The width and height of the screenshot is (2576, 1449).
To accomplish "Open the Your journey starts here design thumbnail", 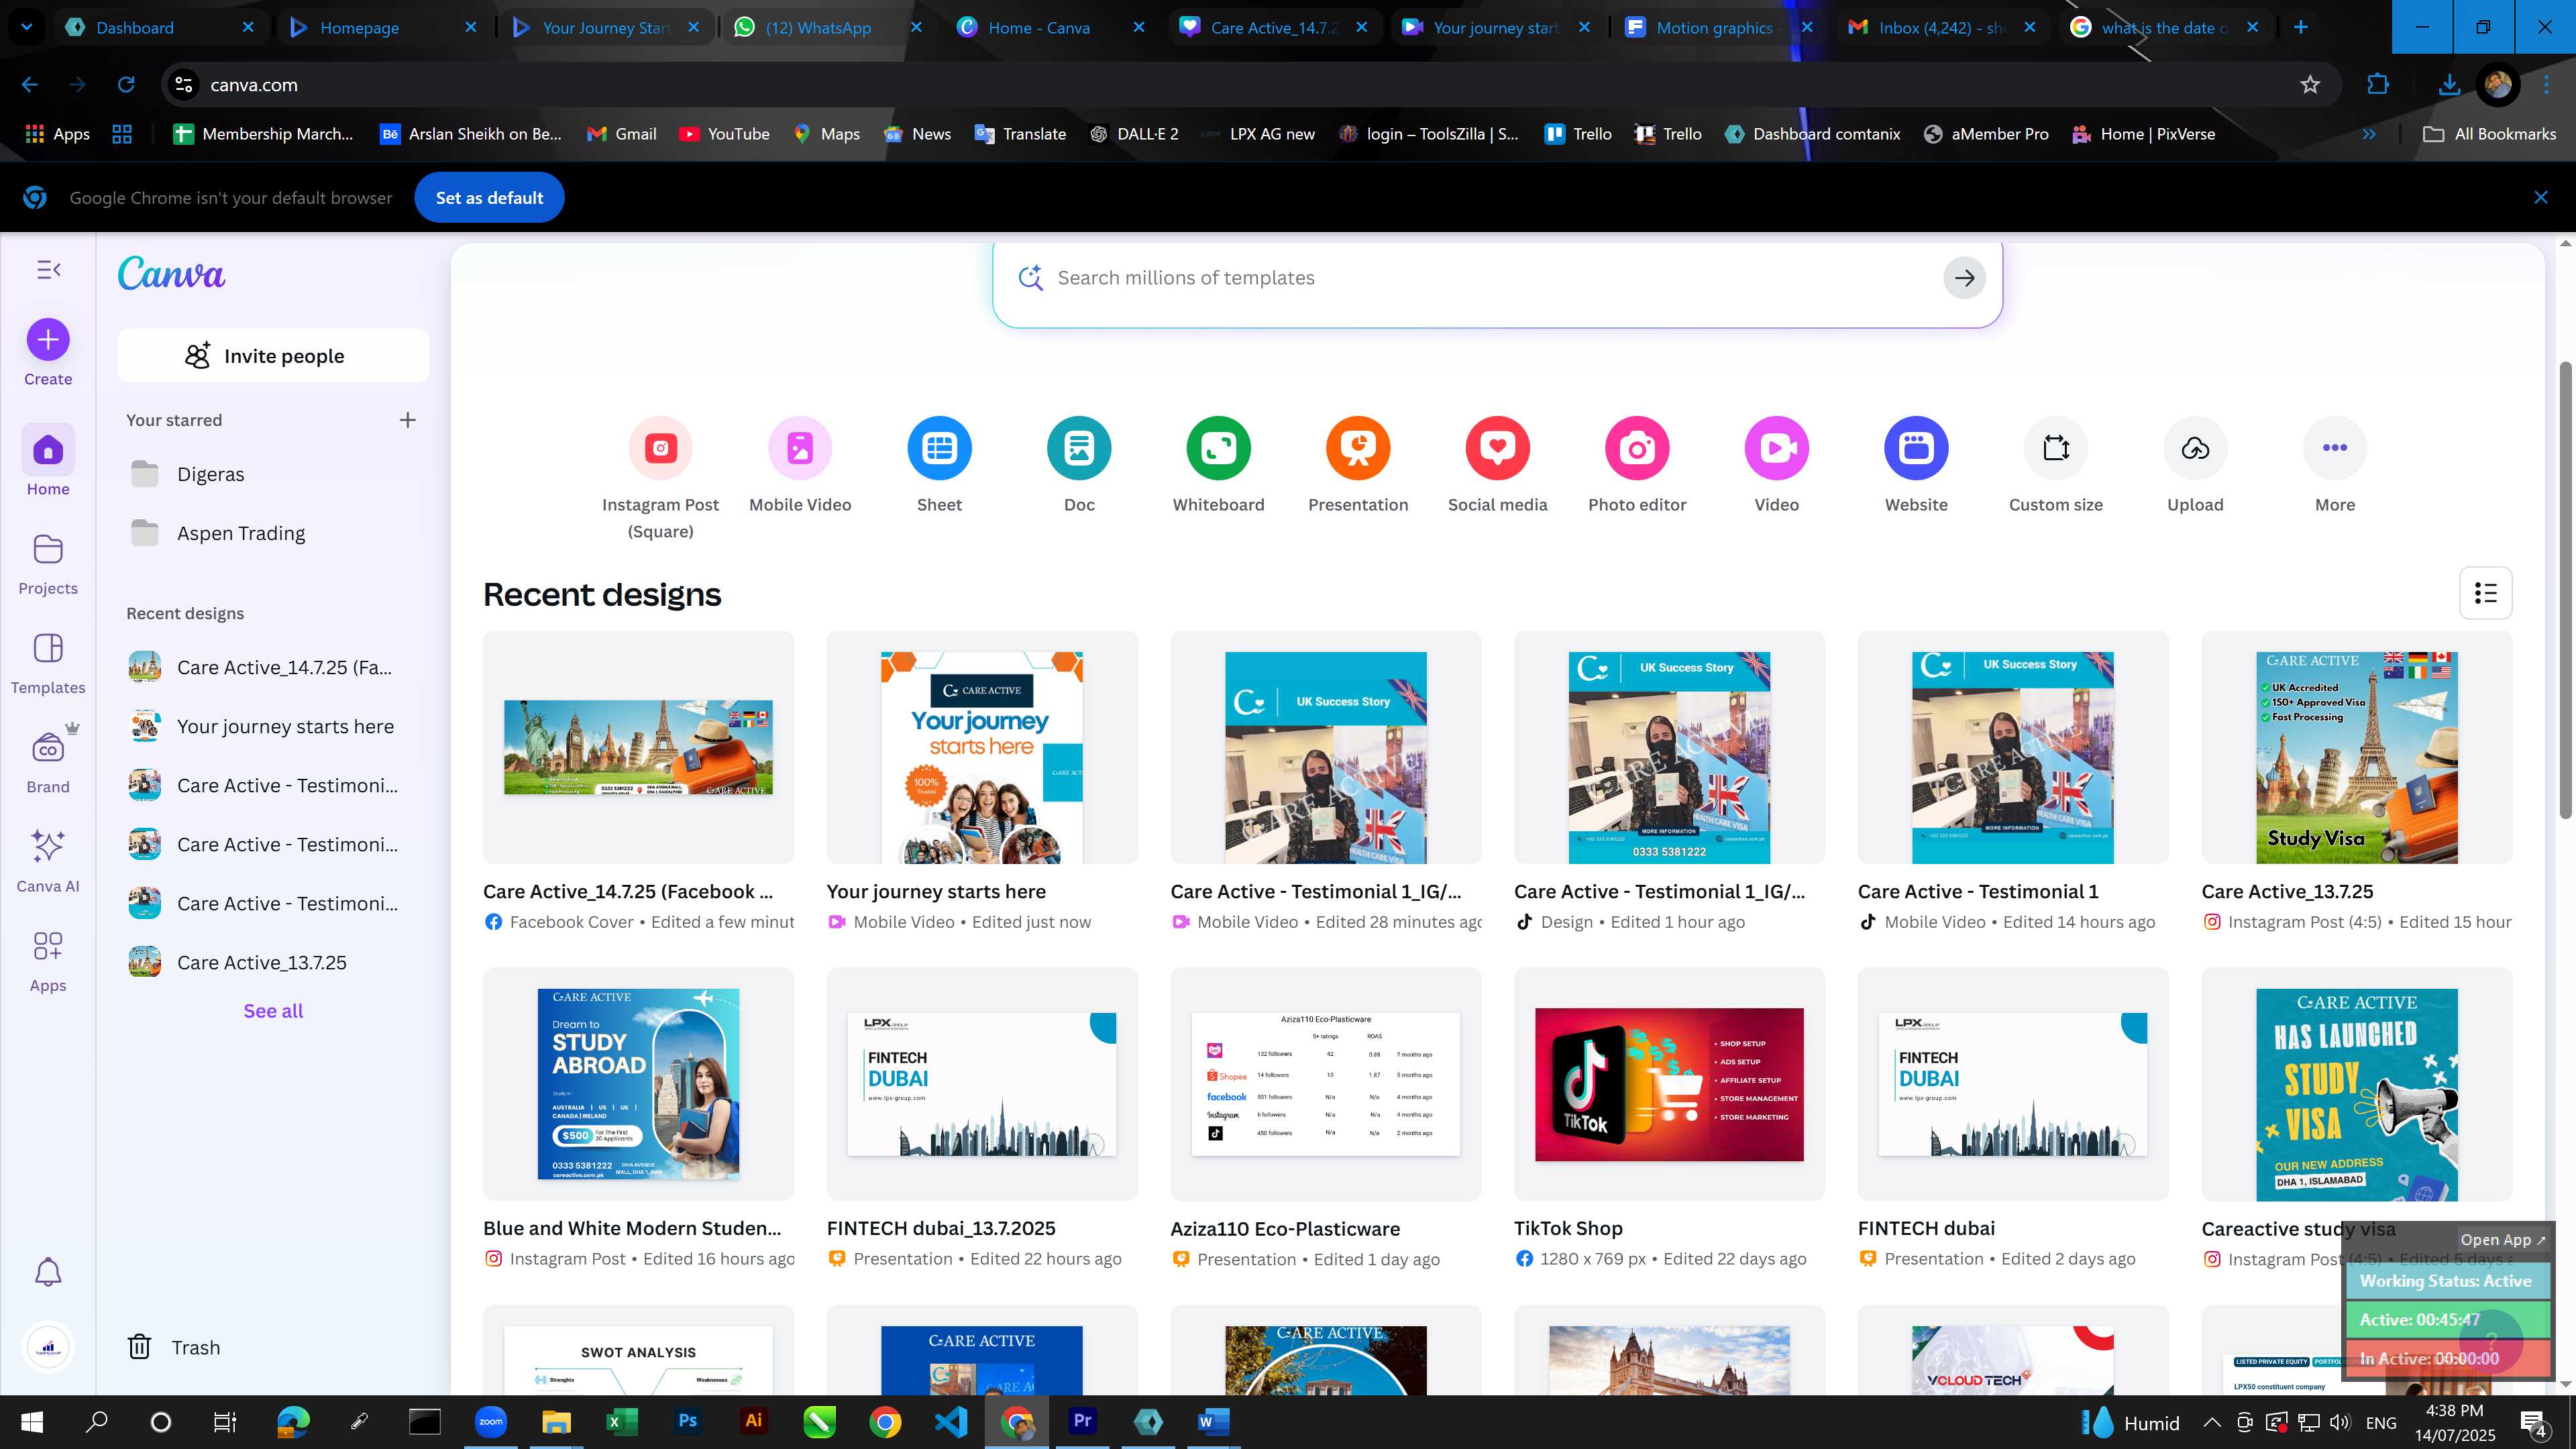I will click(x=982, y=747).
